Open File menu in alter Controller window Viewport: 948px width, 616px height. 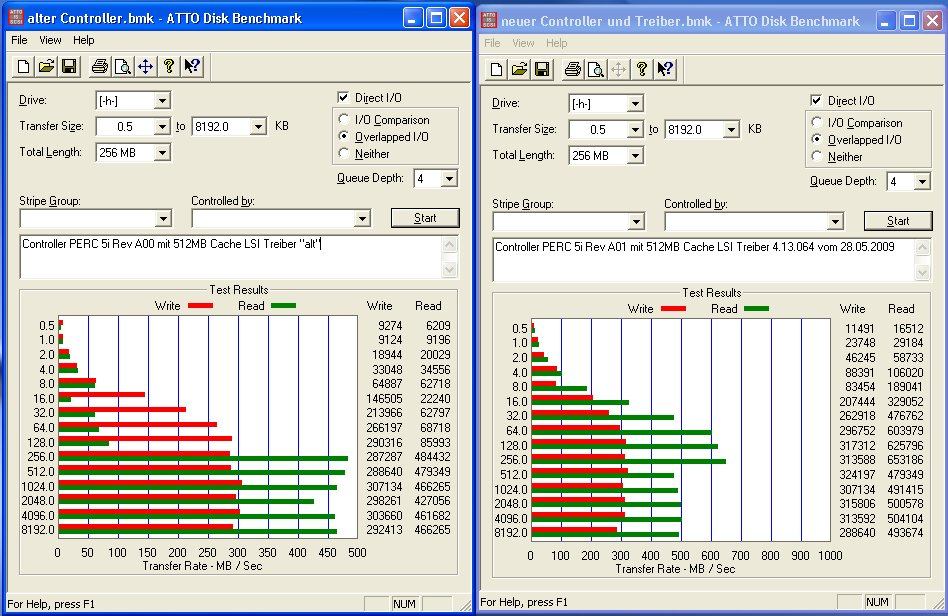19,40
